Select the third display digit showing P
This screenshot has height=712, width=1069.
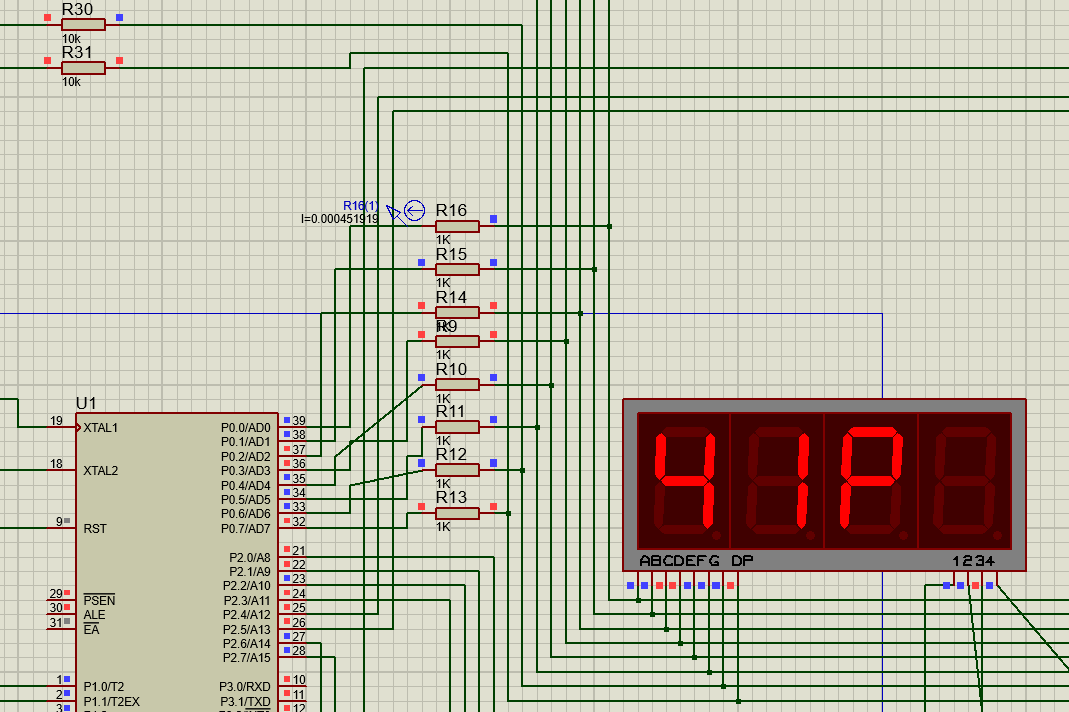pyautogui.click(x=871, y=480)
